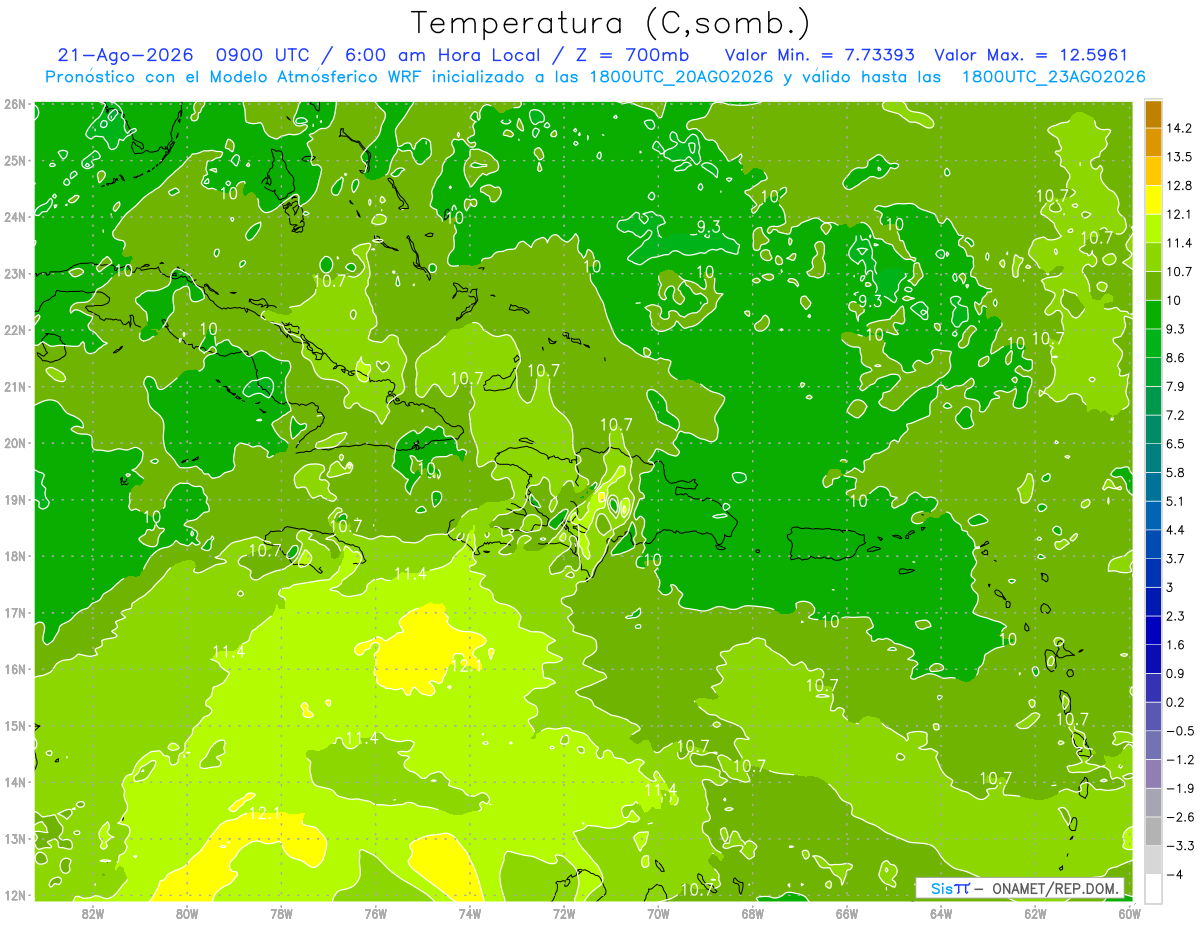
Task: Click the "3.7" color scale label
Action: coord(1175,558)
